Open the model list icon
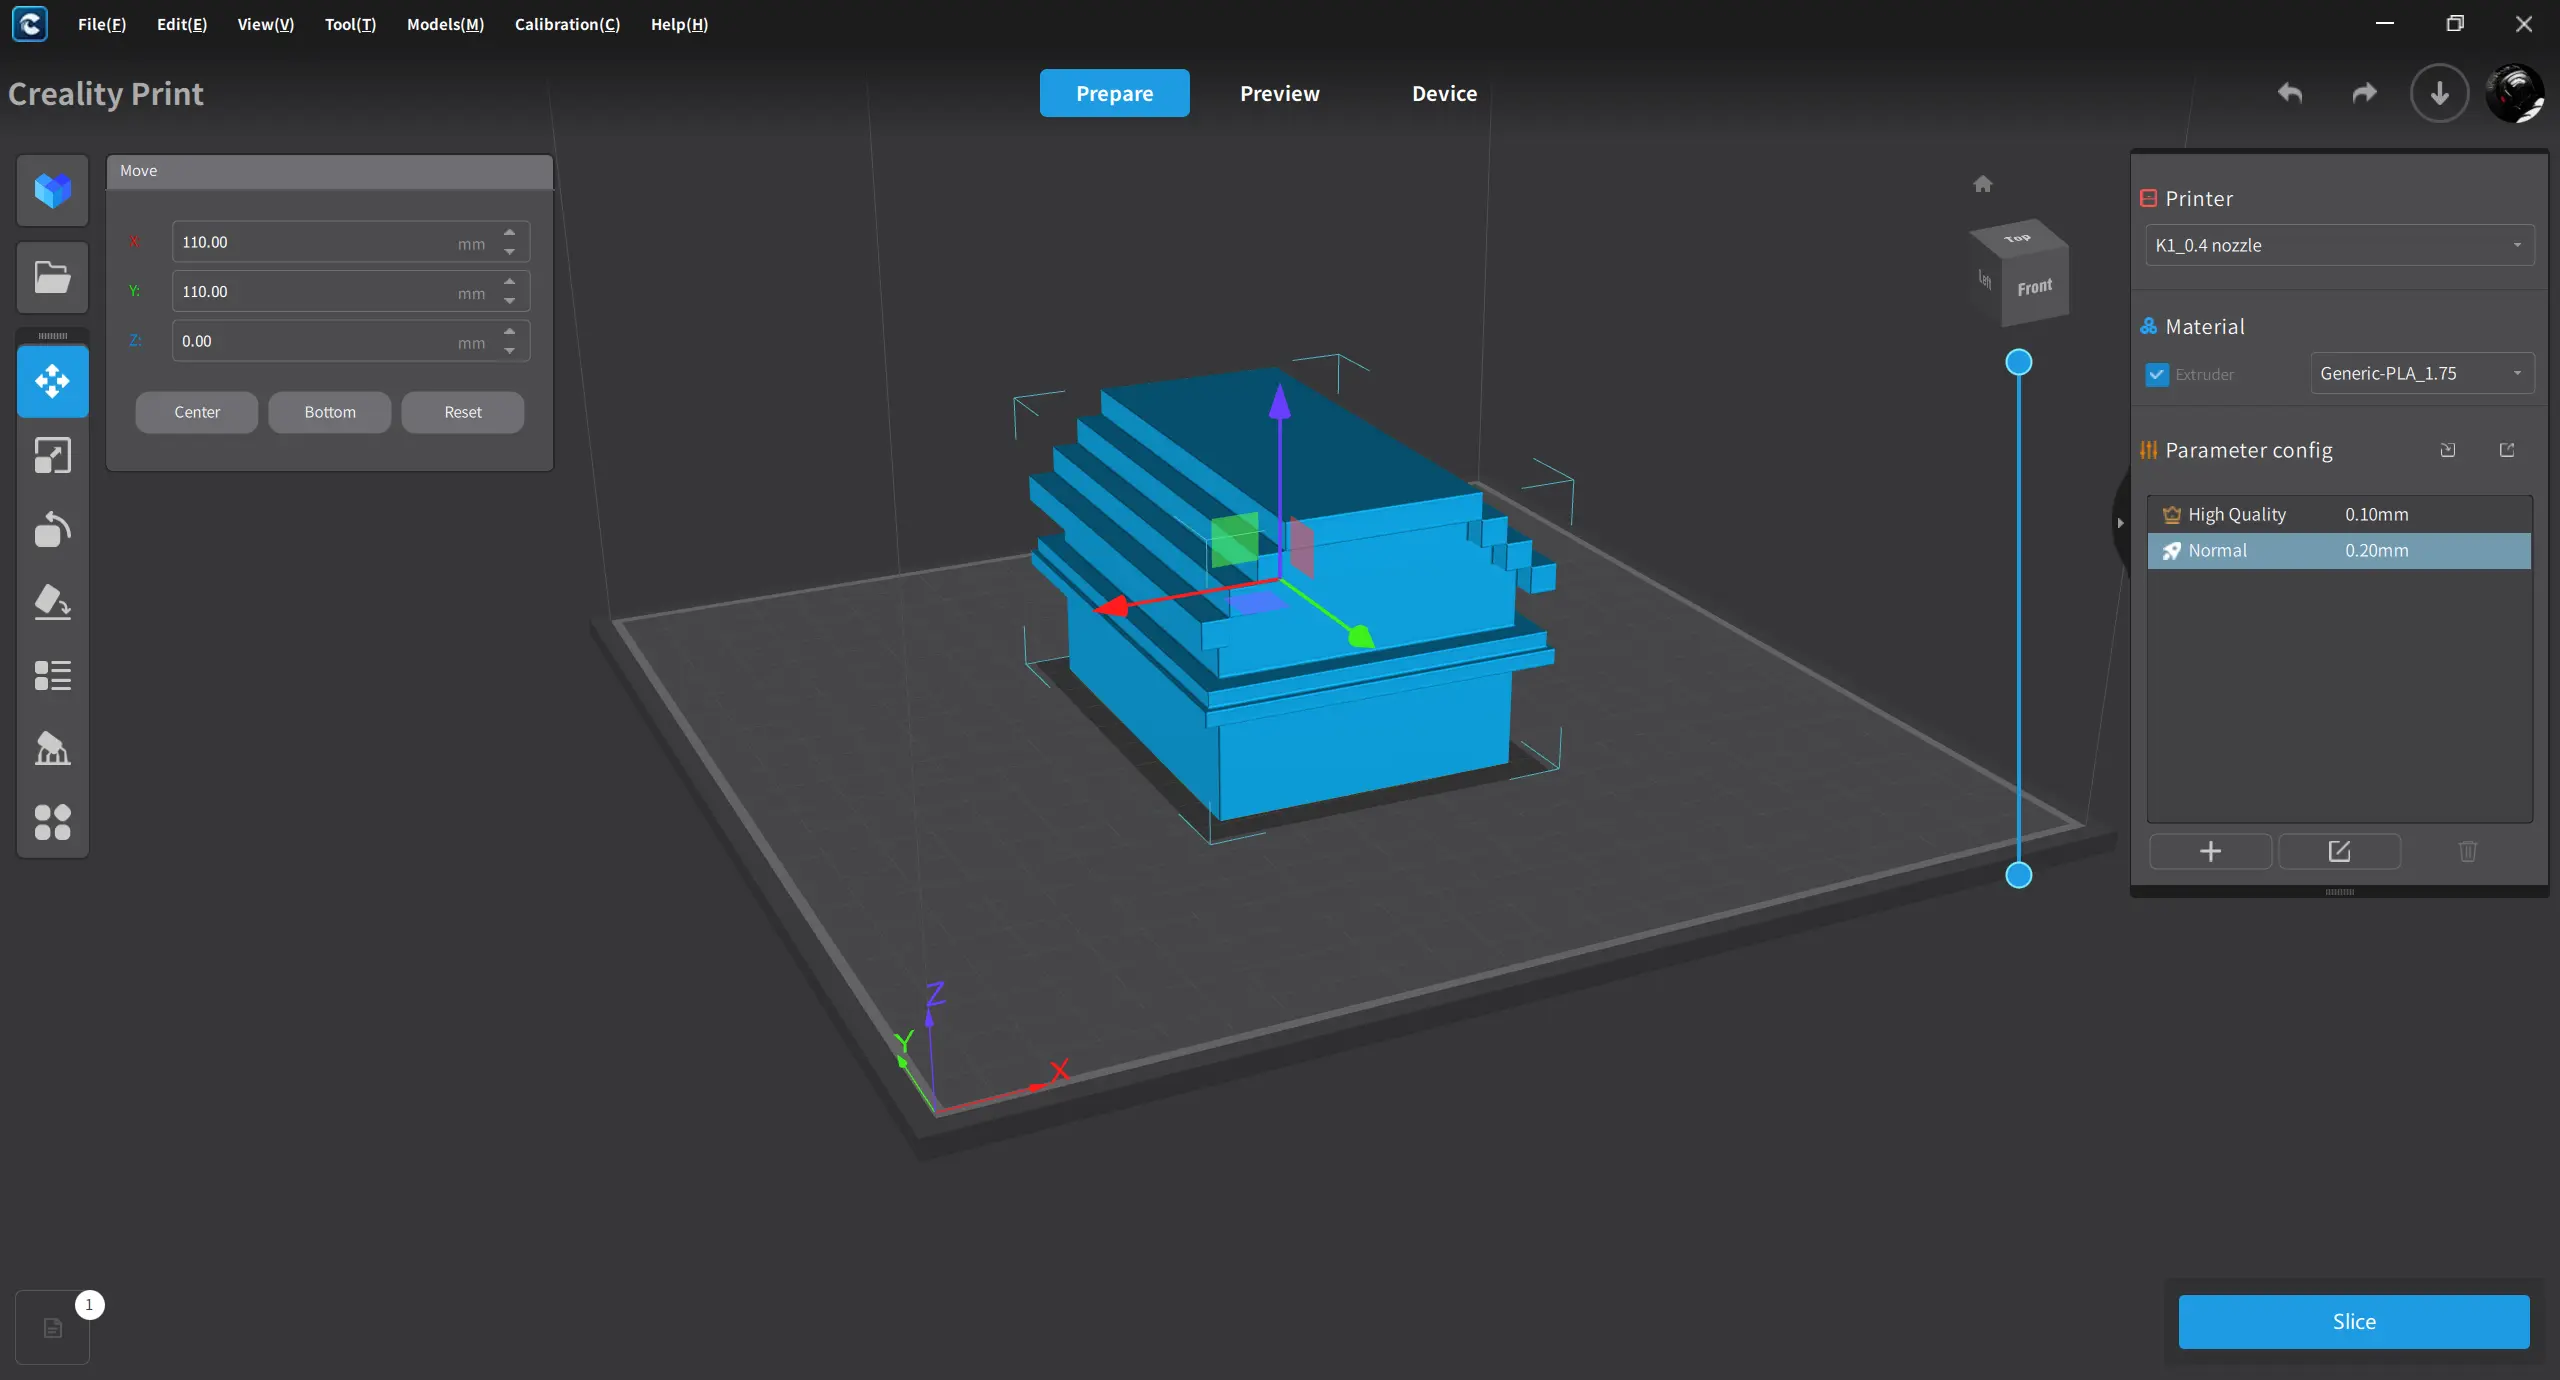 (53, 676)
